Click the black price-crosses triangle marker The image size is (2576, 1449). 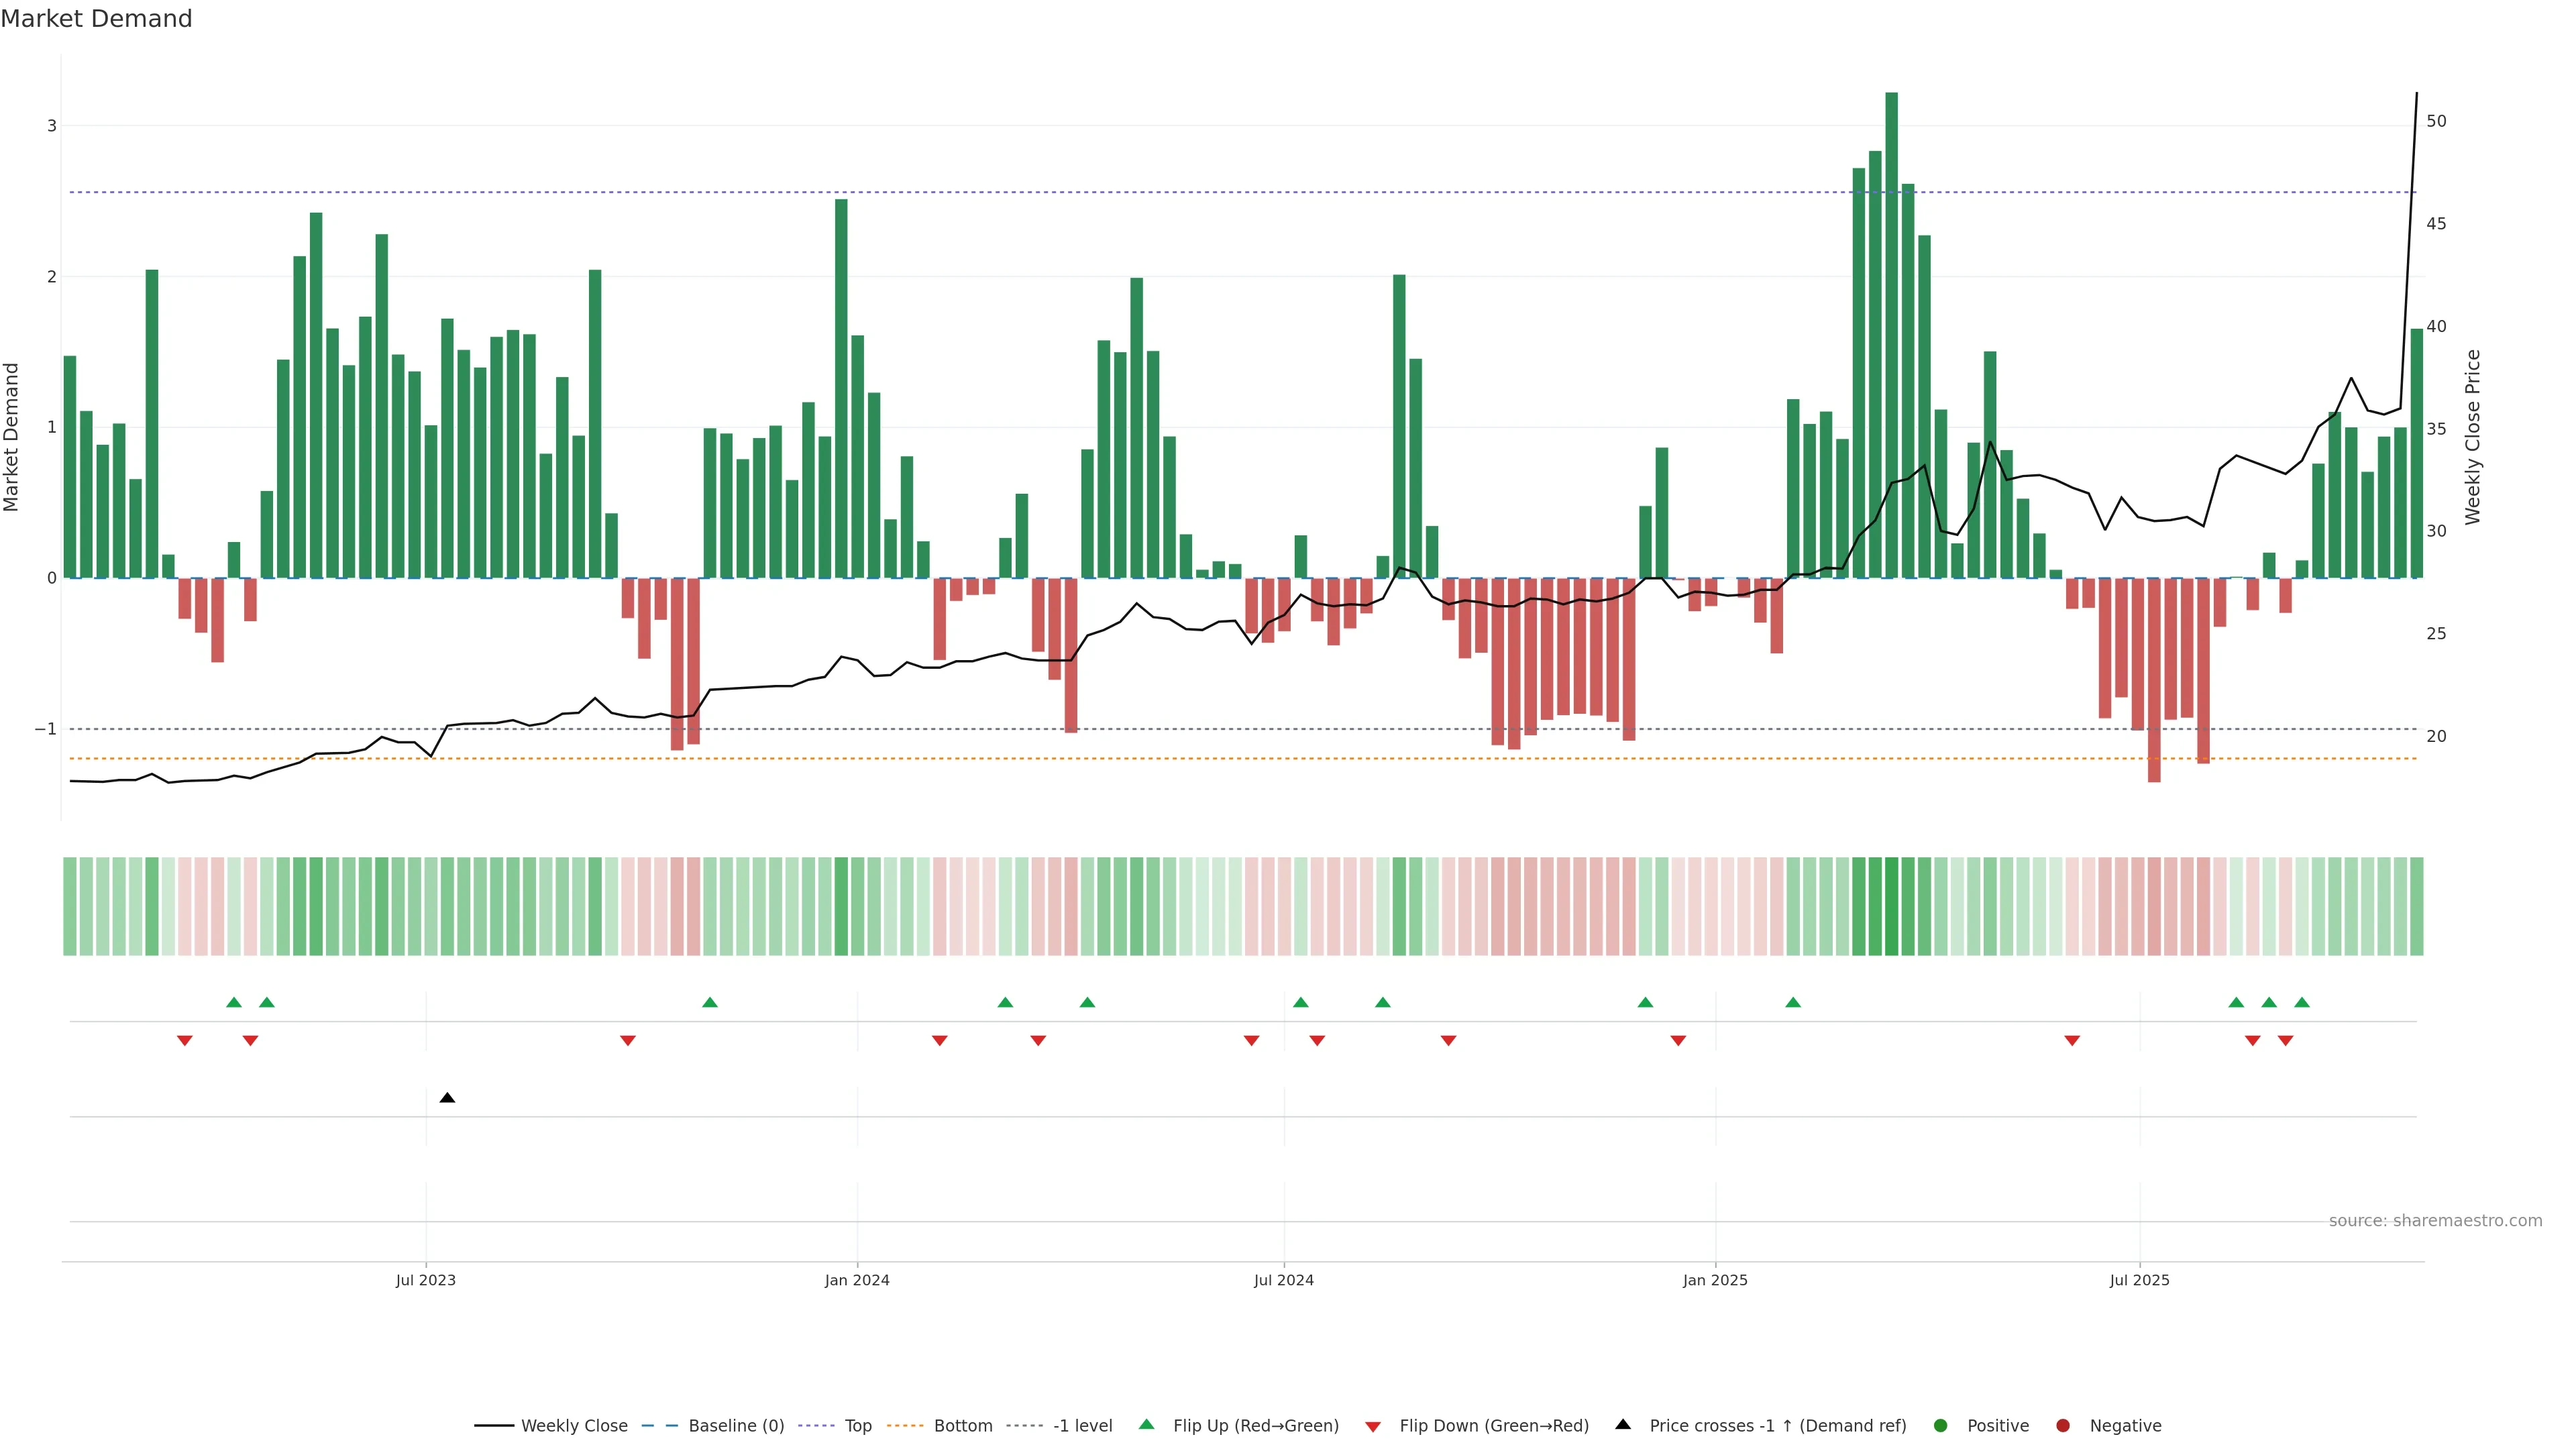447,1098
